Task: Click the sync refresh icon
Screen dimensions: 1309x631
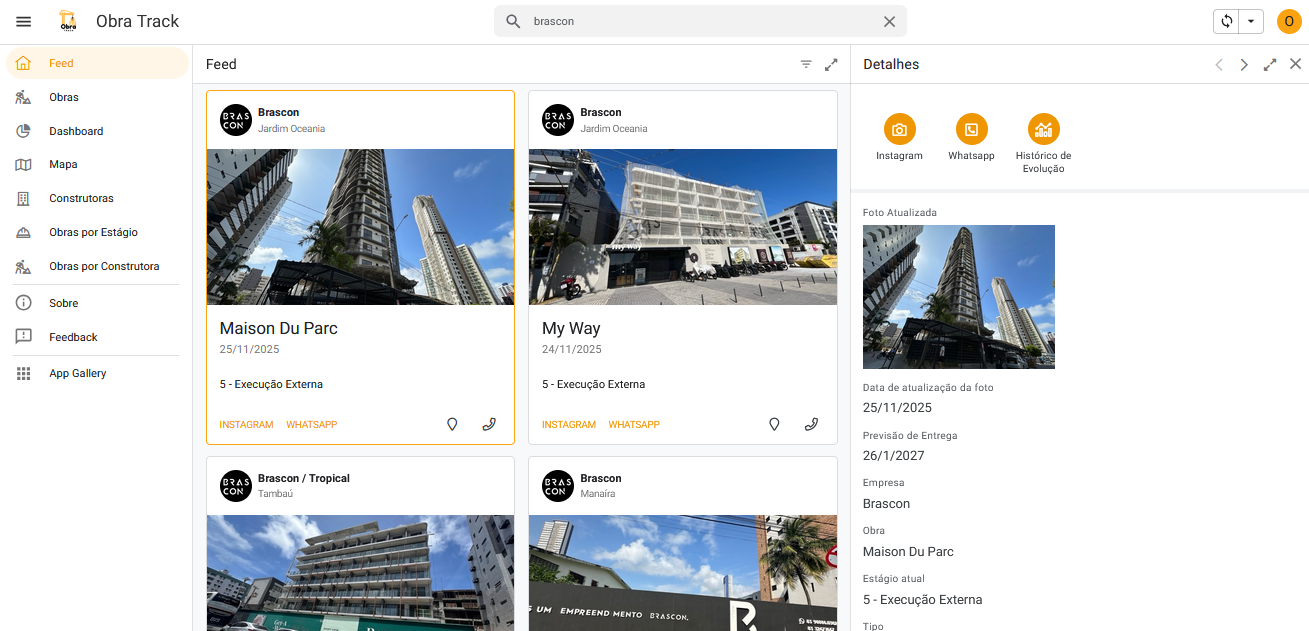Action: click(1227, 21)
